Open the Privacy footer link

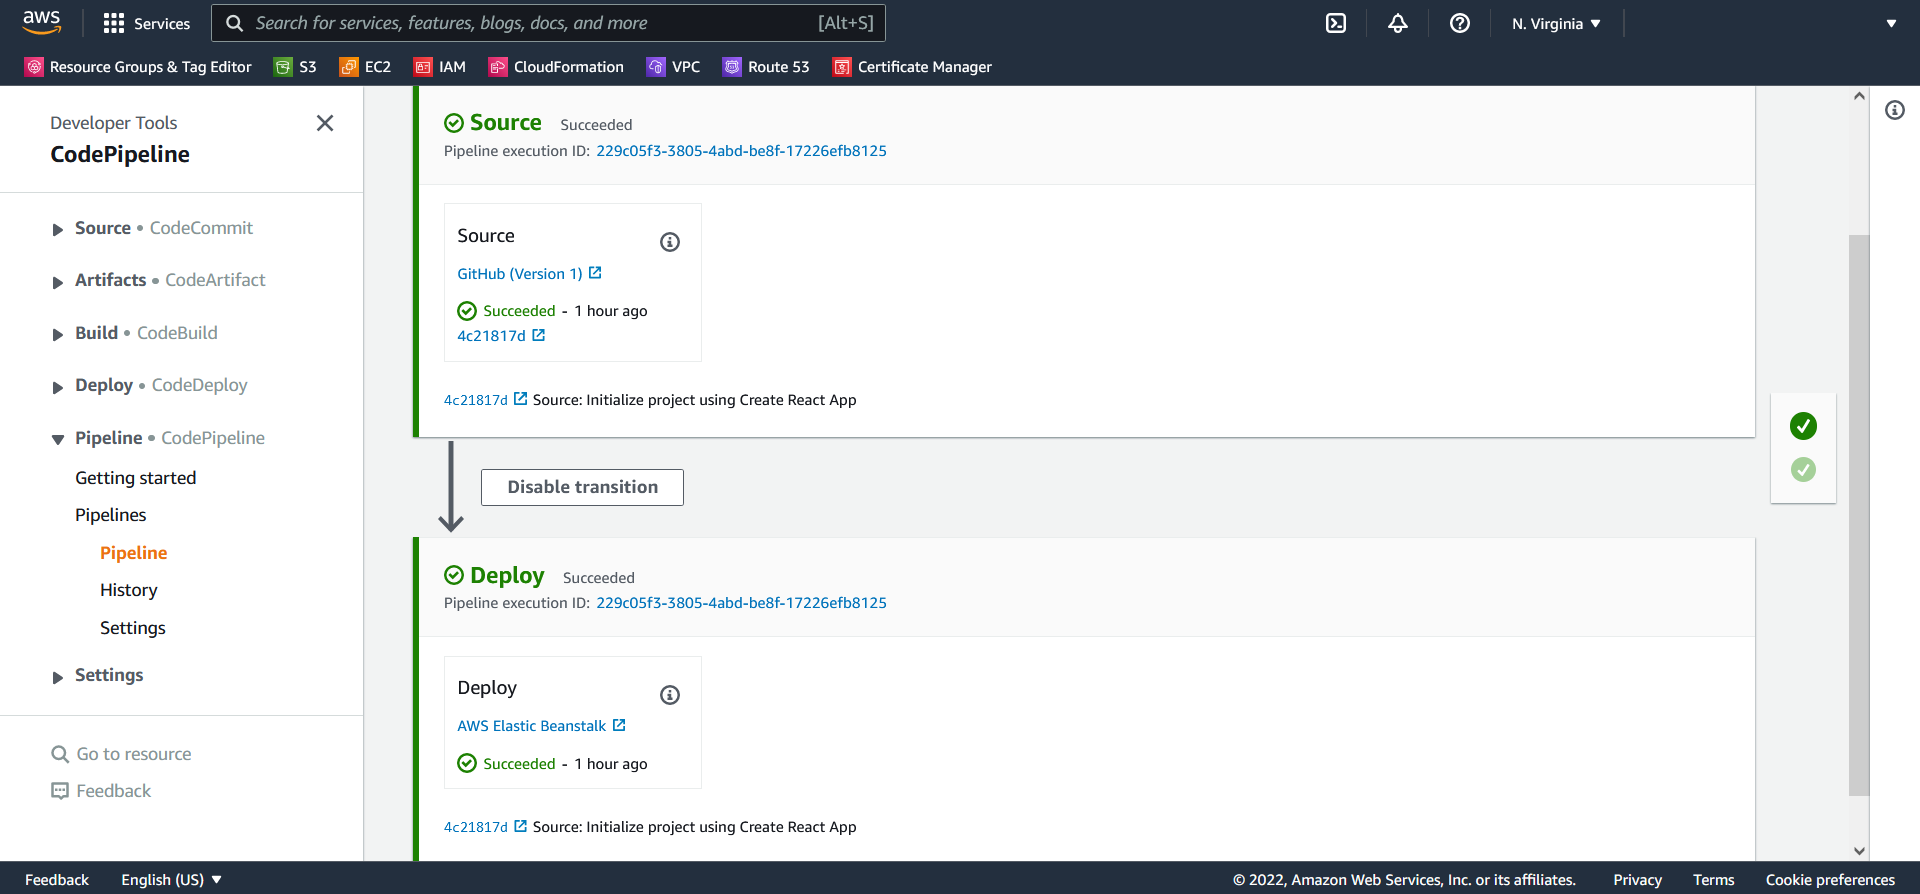point(1637,880)
